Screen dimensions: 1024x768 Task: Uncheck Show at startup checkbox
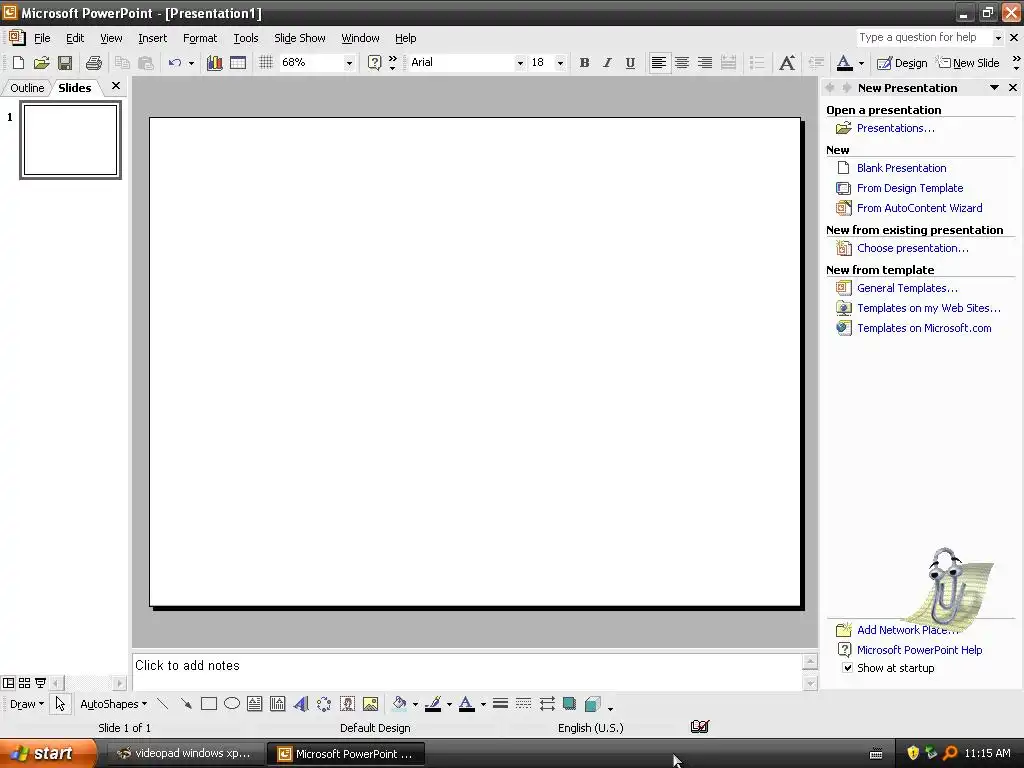(847, 667)
